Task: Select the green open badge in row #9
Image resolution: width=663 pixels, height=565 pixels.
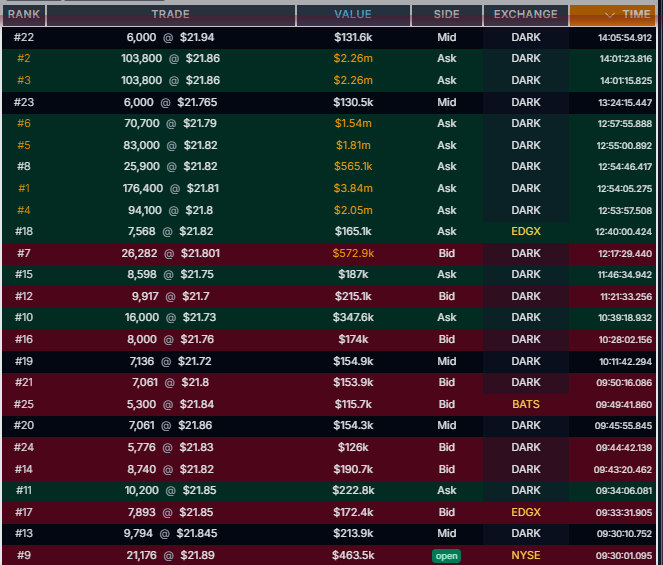Action: point(447,556)
